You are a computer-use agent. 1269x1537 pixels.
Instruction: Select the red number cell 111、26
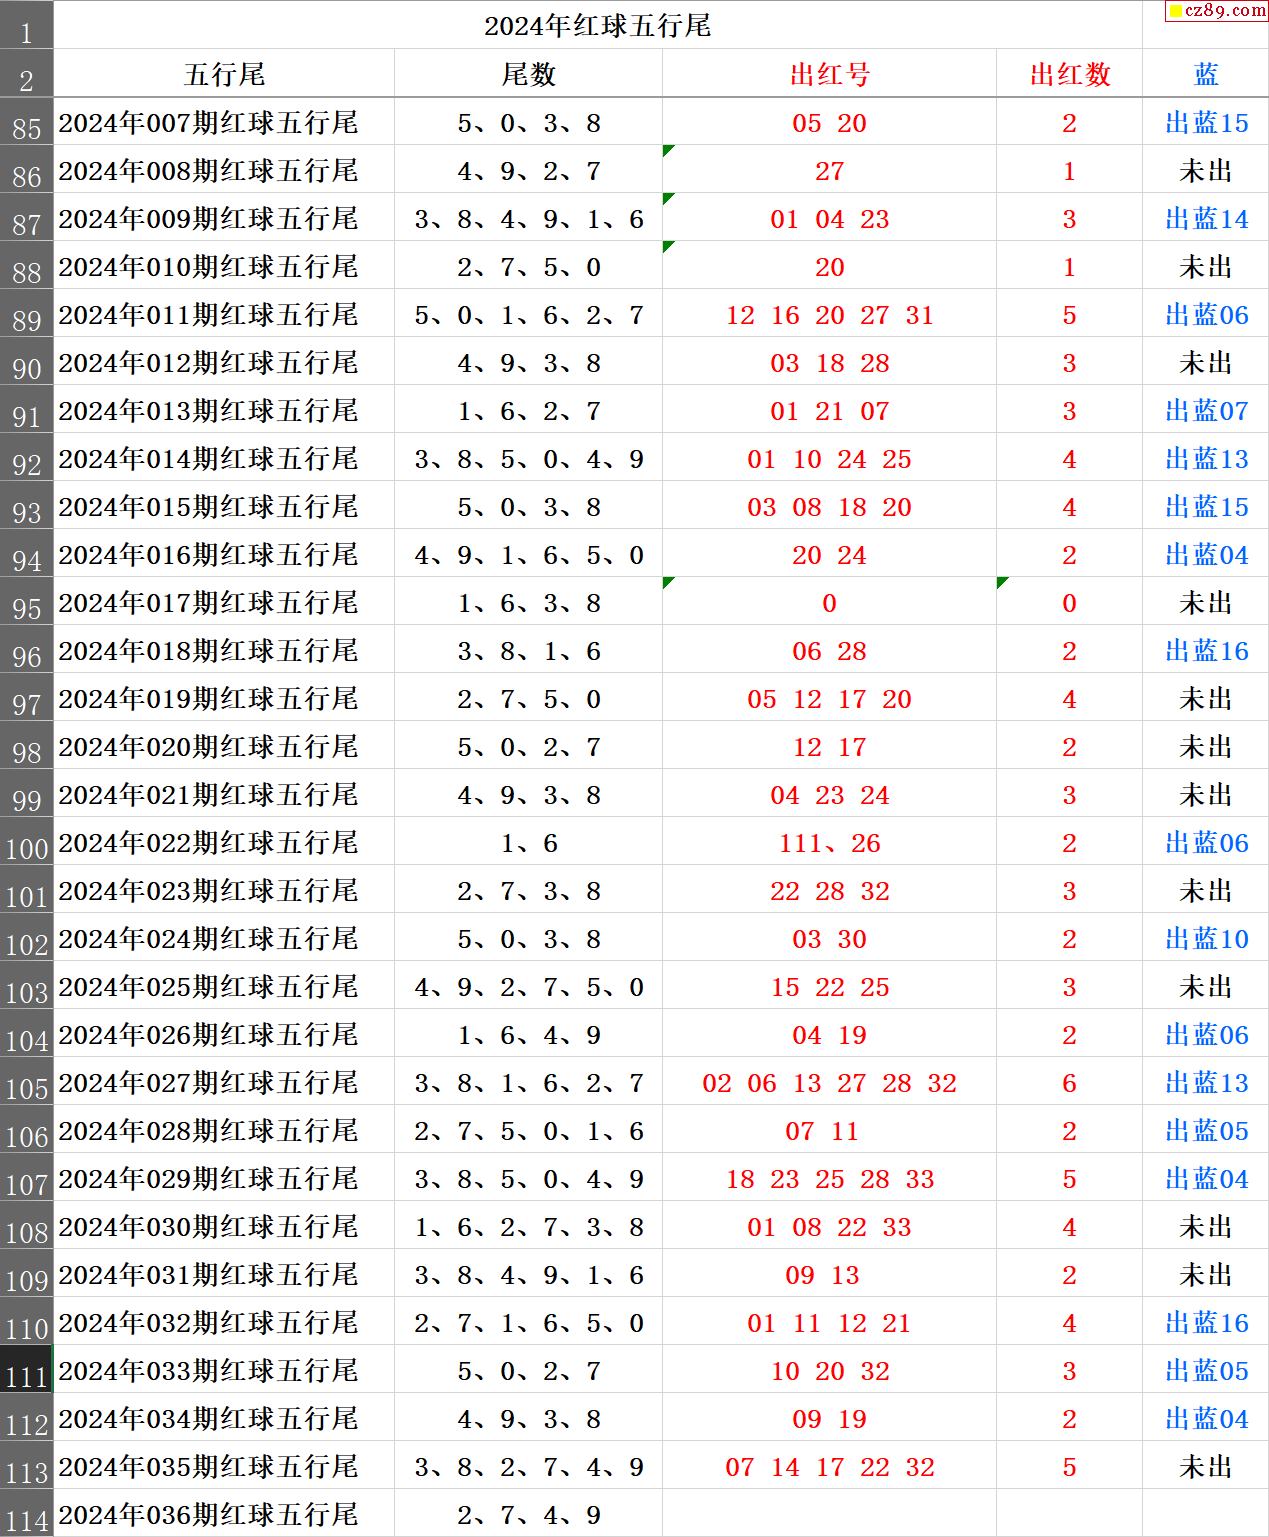point(829,843)
